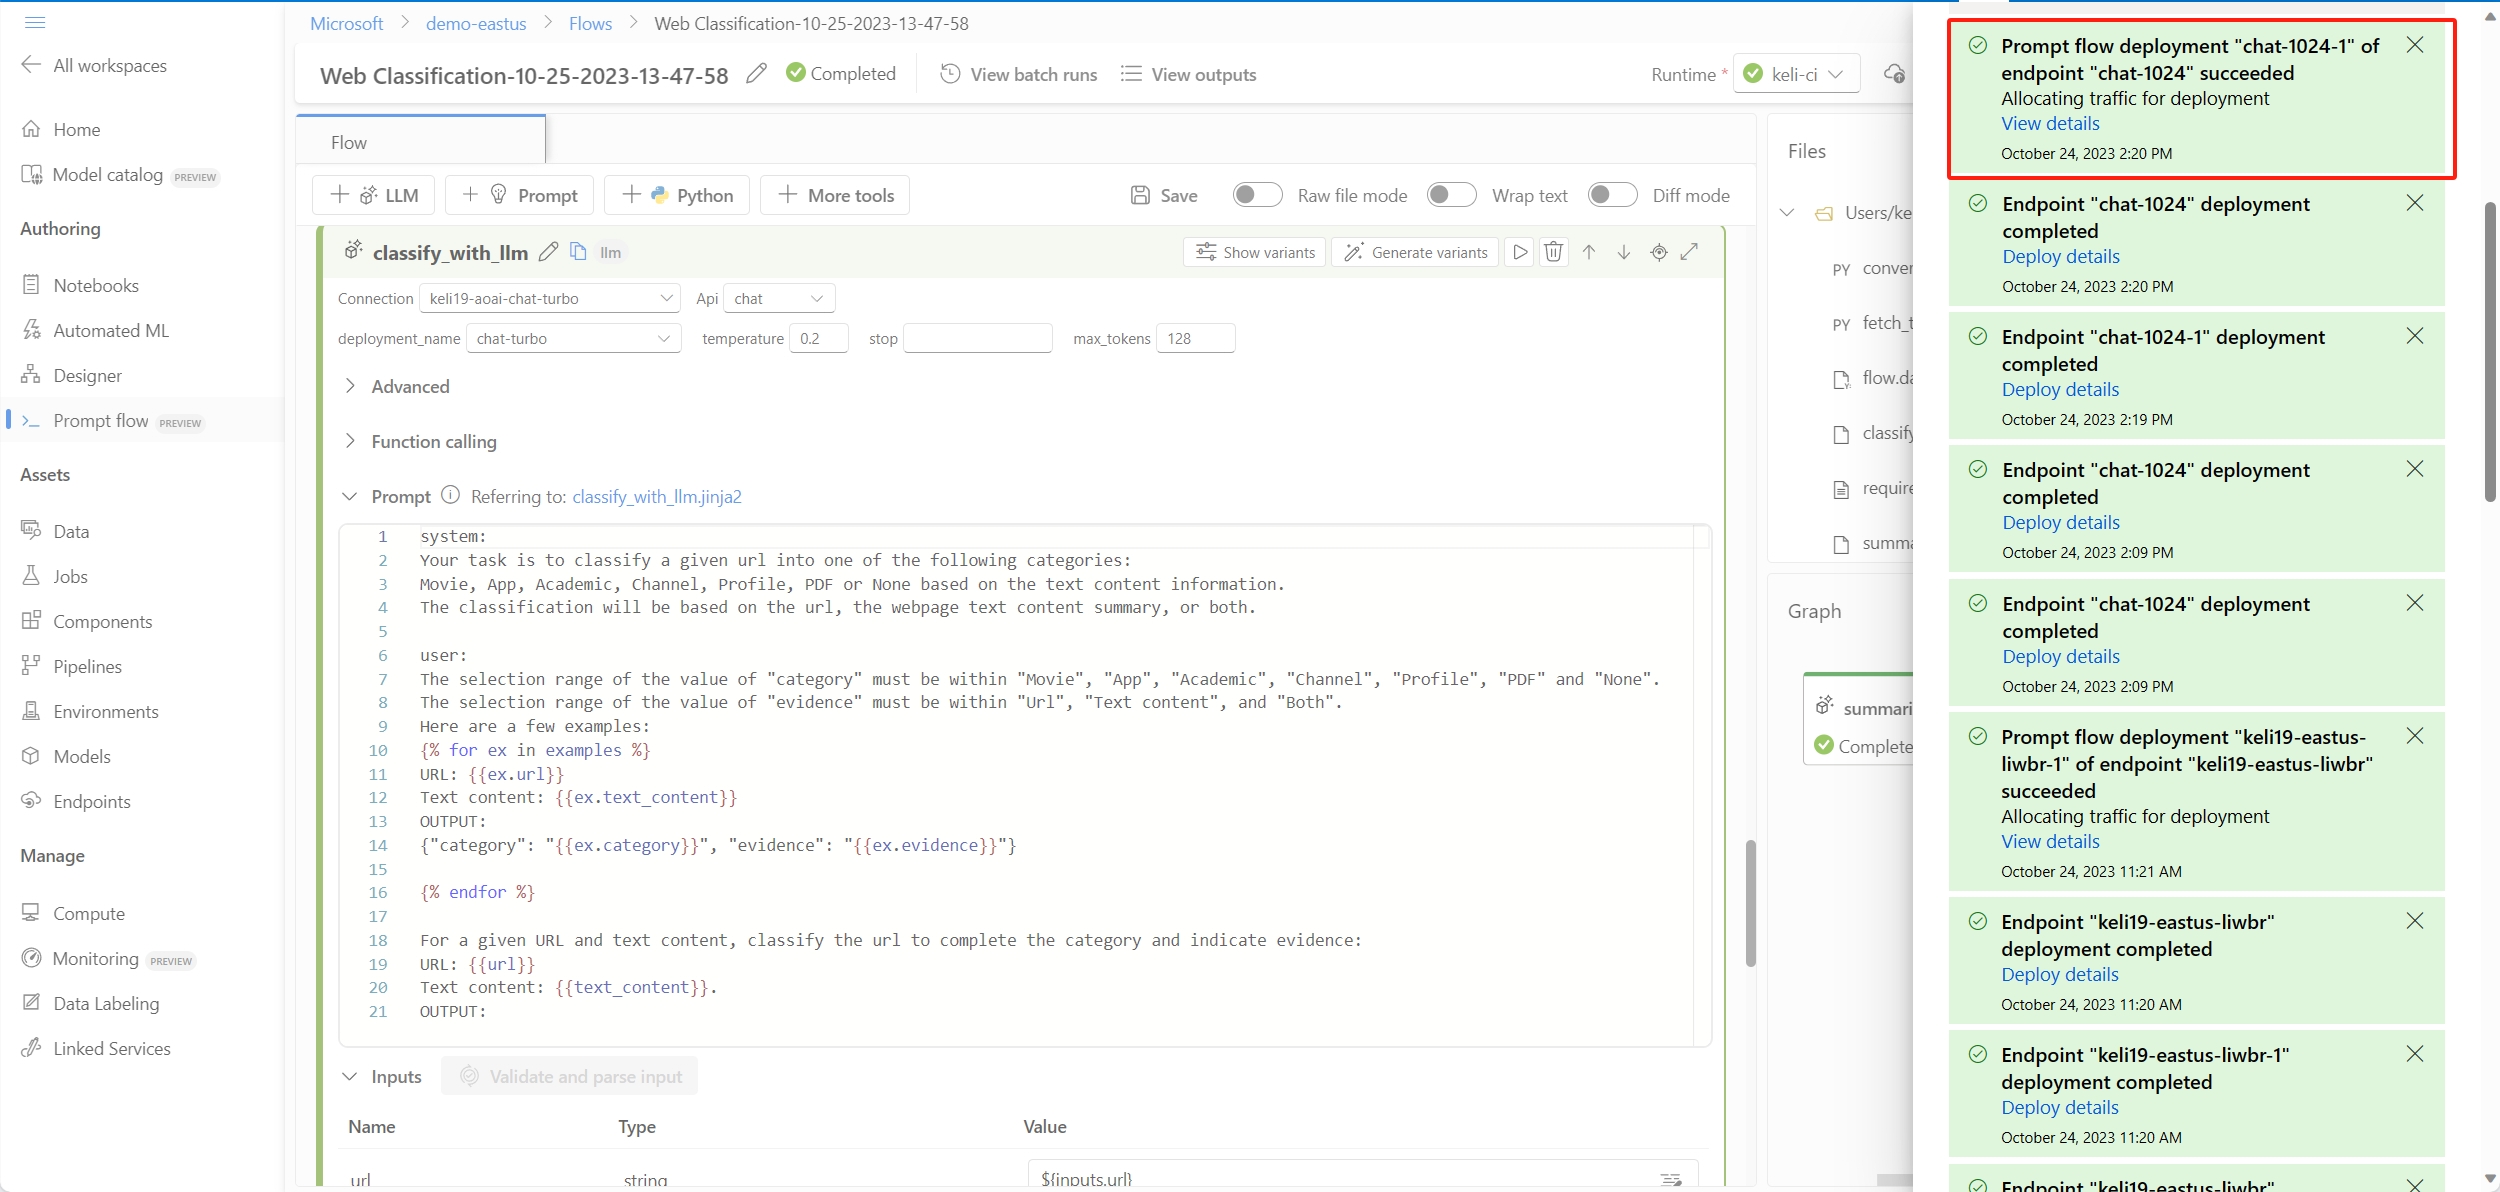Copy the classify_with_llm node name icon
This screenshot has height=1192, width=2500.
pyautogui.click(x=578, y=251)
